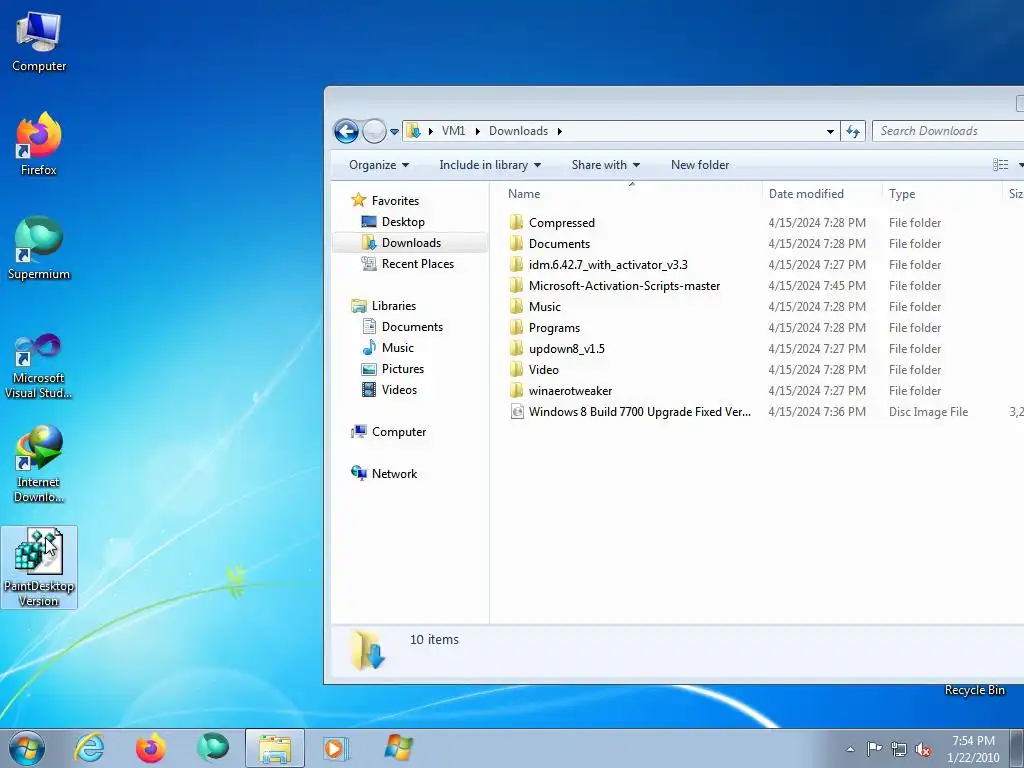The height and width of the screenshot is (768, 1024).
Task: Click VM1 in the address breadcrumb
Action: coord(453,131)
